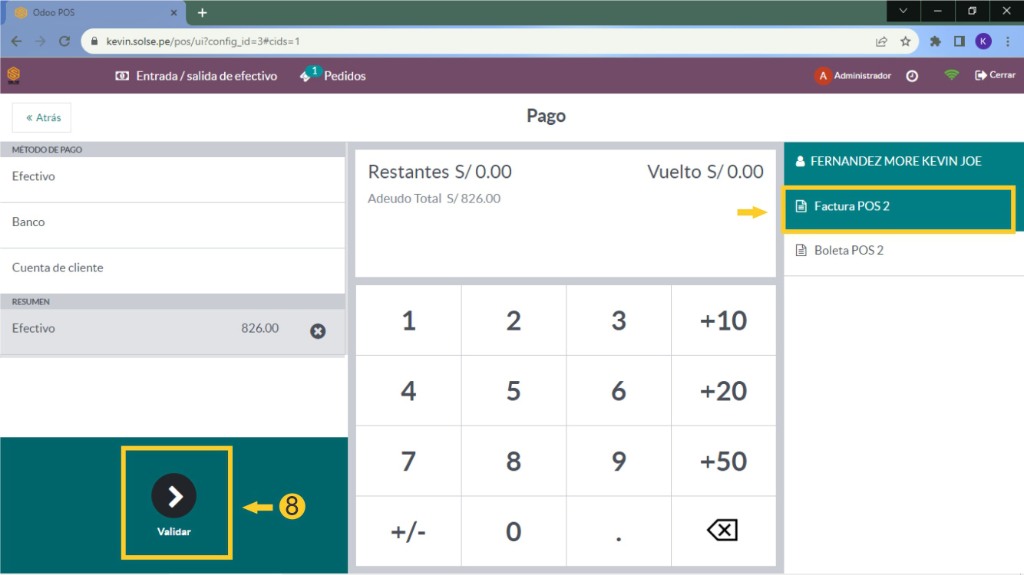Click the WiFi connection status icon
This screenshot has height=575, width=1024.
(951, 76)
